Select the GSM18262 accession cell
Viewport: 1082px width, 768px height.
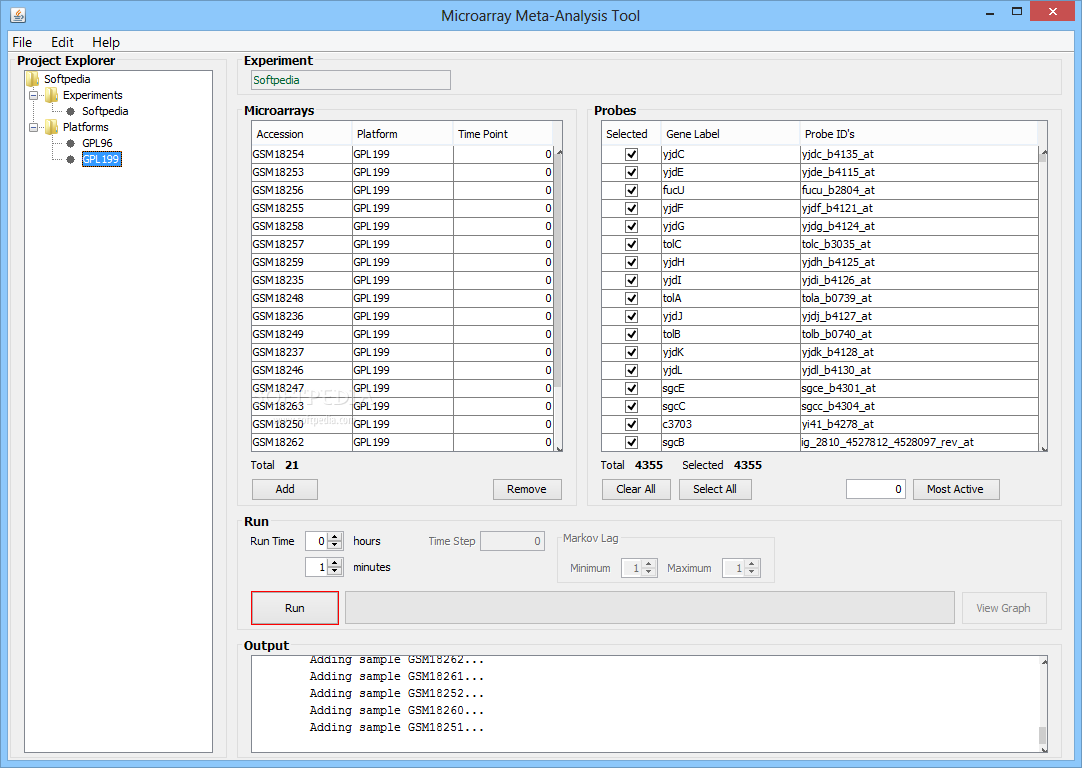[x=302, y=442]
